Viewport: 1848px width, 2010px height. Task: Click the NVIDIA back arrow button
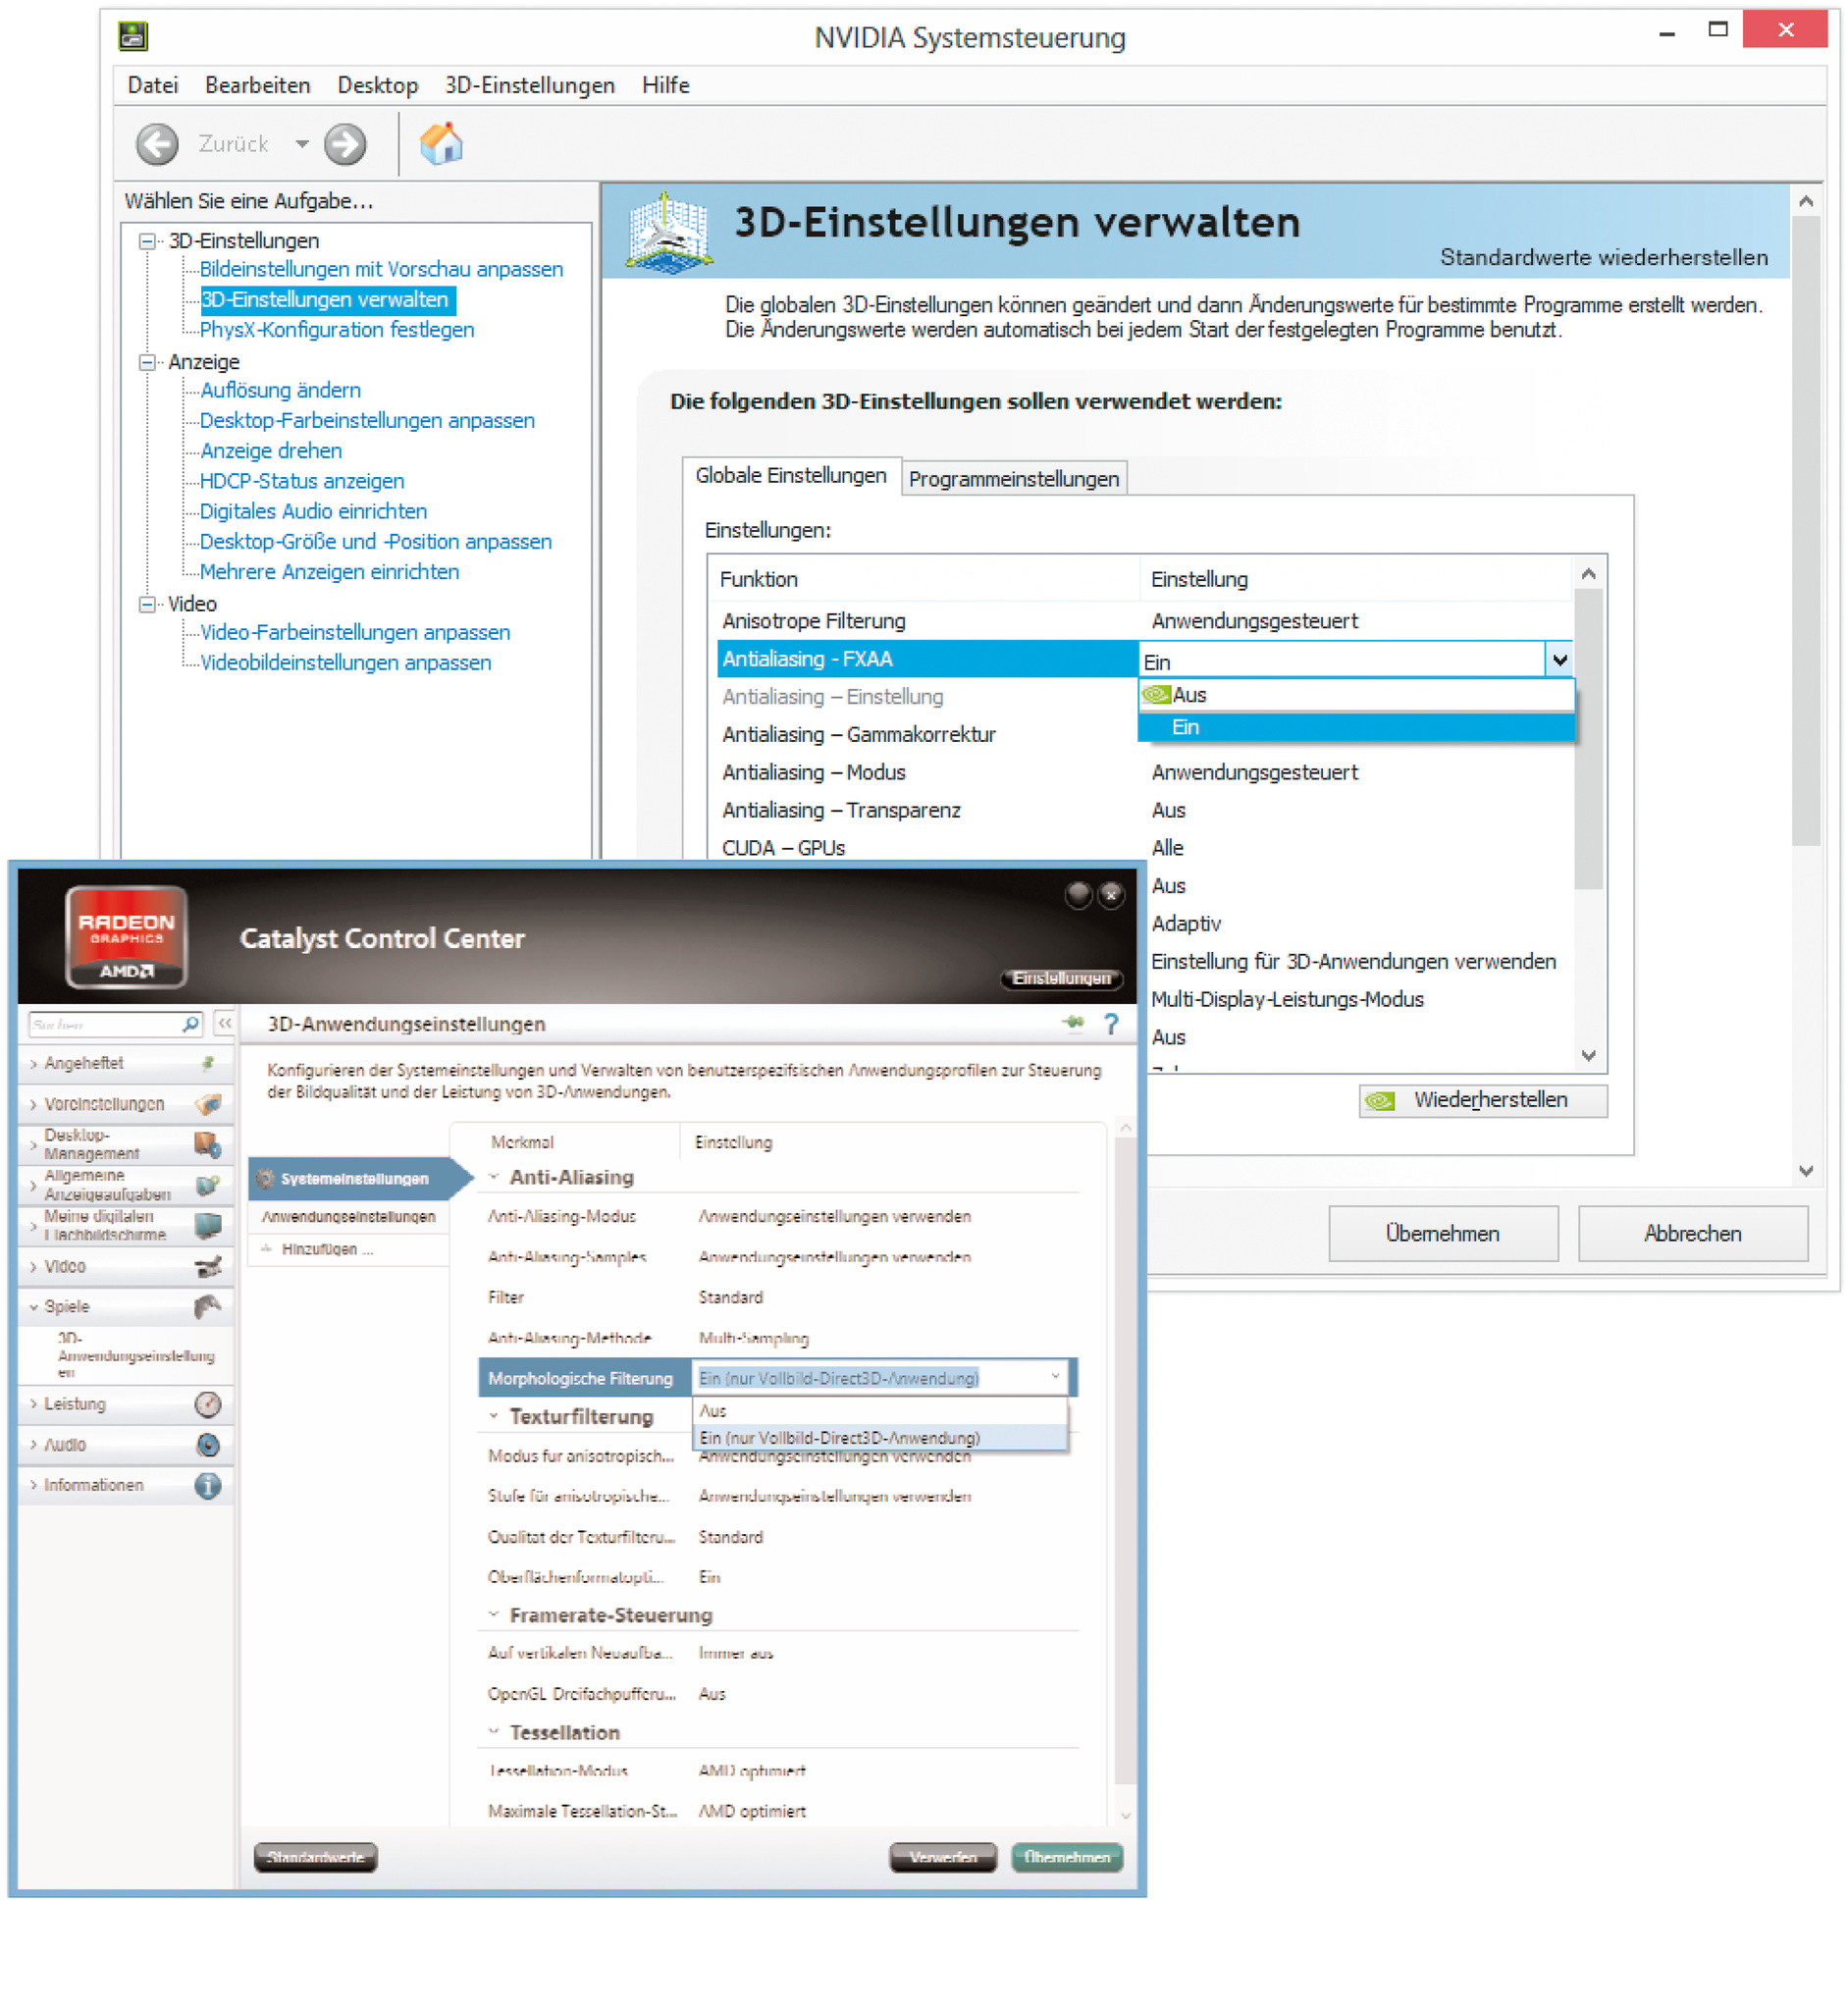tap(157, 144)
